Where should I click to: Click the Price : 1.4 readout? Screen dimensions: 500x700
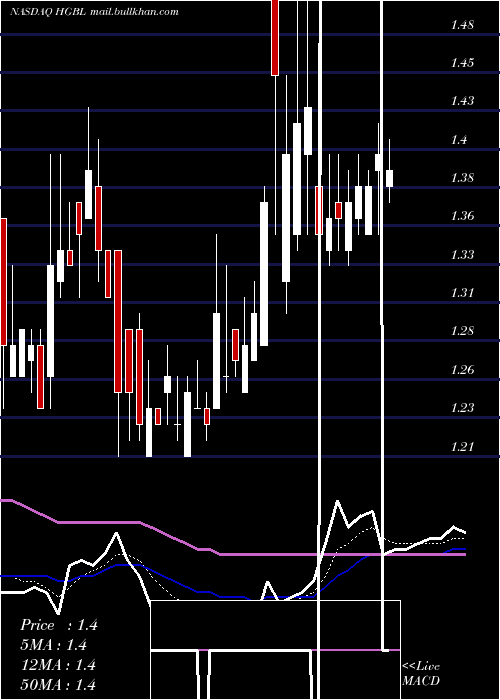click(58, 625)
